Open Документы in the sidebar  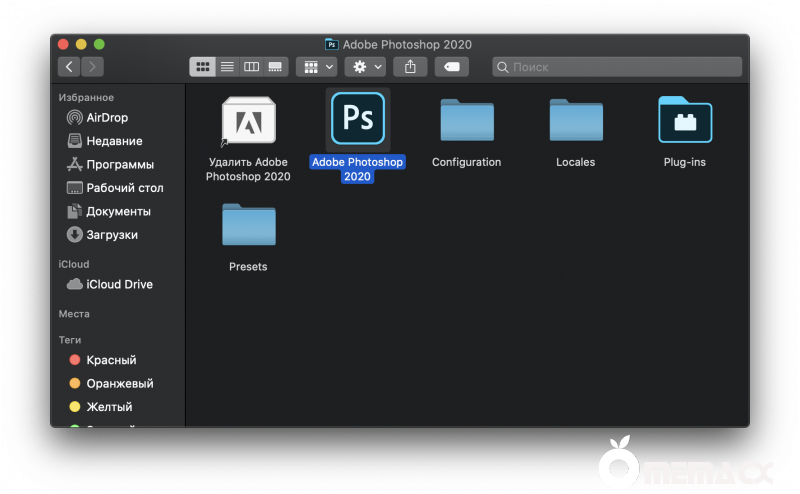click(109, 211)
